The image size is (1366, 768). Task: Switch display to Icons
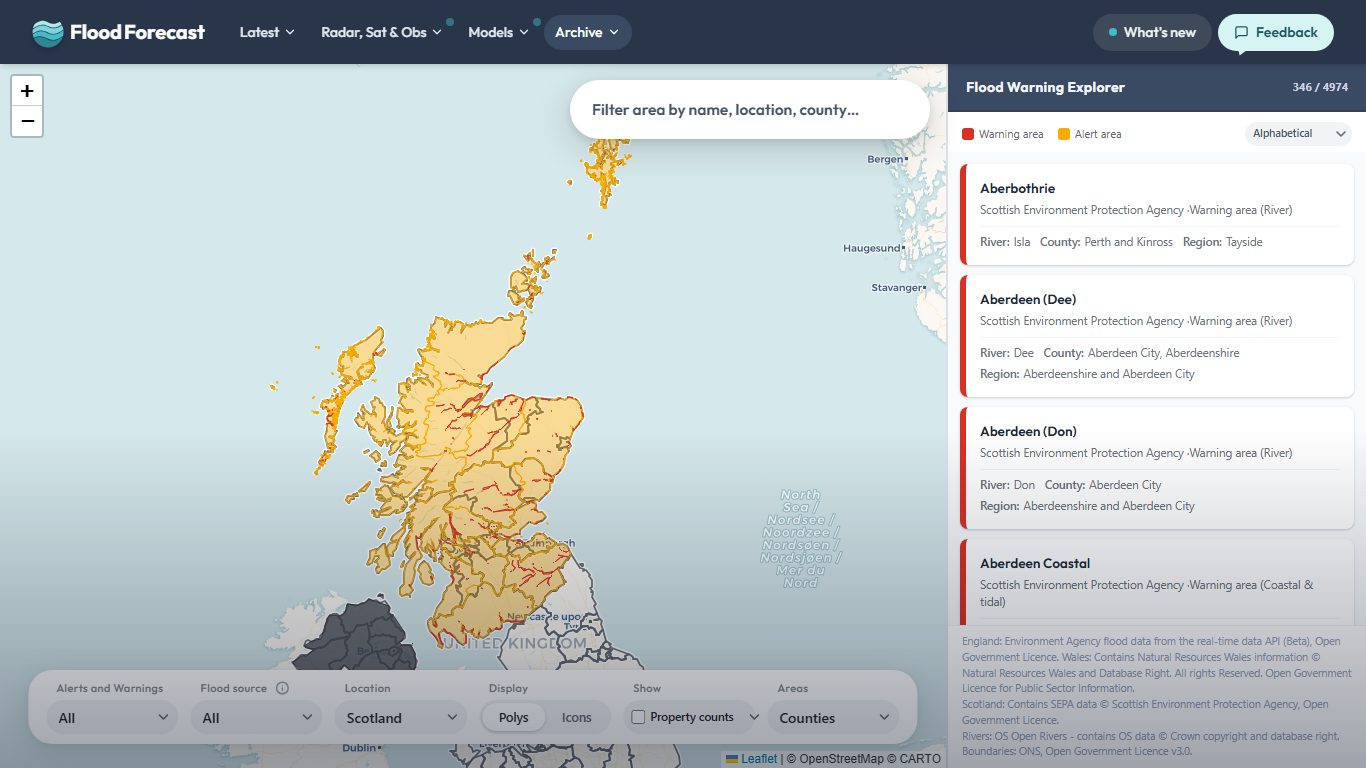pyautogui.click(x=577, y=718)
